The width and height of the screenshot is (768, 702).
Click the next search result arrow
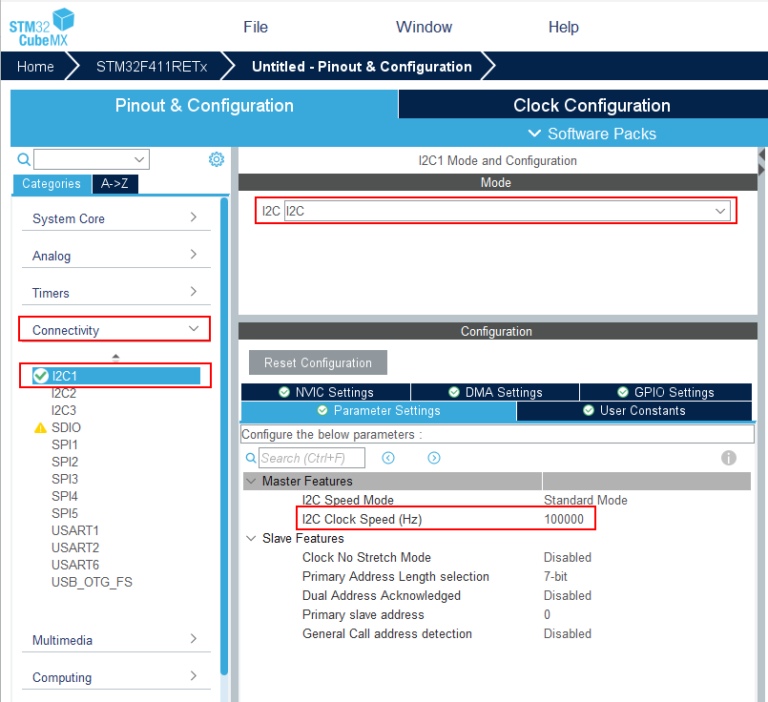click(434, 458)
